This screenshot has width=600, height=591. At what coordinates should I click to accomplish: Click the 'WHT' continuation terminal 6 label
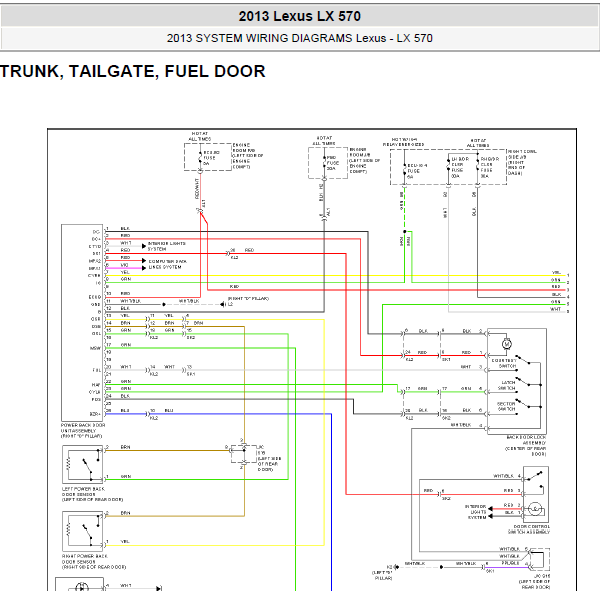(556, 309)
